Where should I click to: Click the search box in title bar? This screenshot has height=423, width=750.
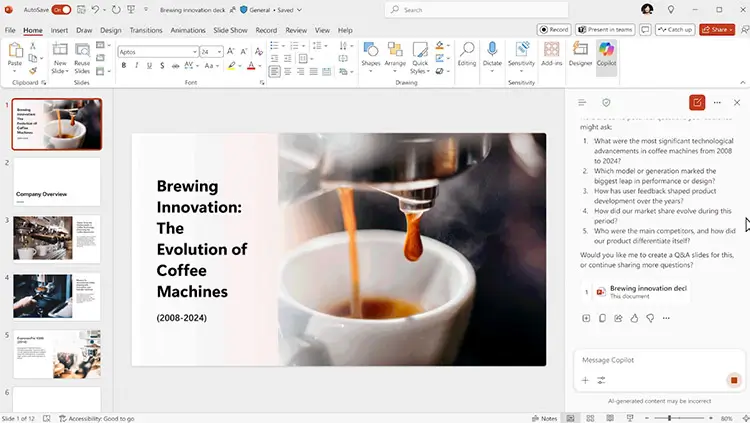[476, 10]
